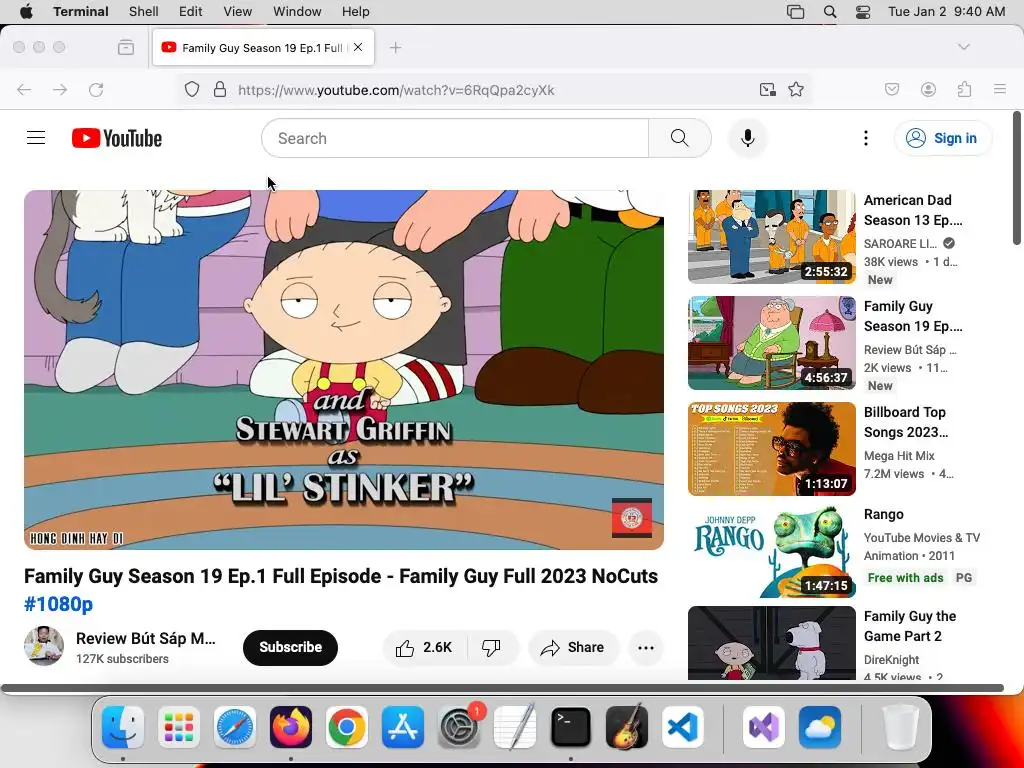Go to the YouTube home logo

117,138
